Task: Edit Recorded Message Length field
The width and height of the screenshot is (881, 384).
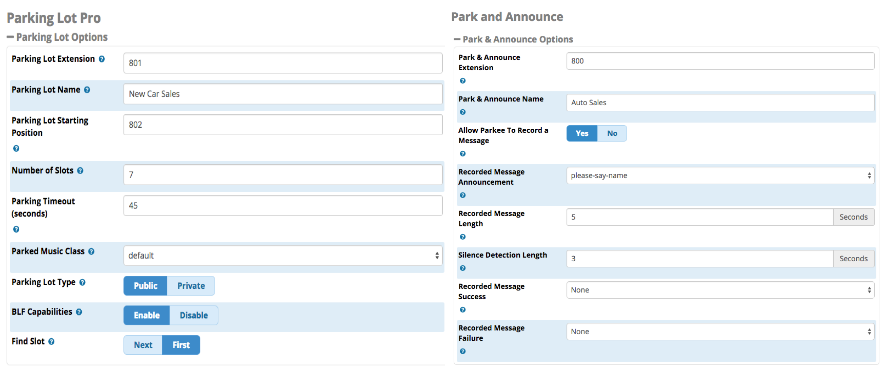Action: 700,217
